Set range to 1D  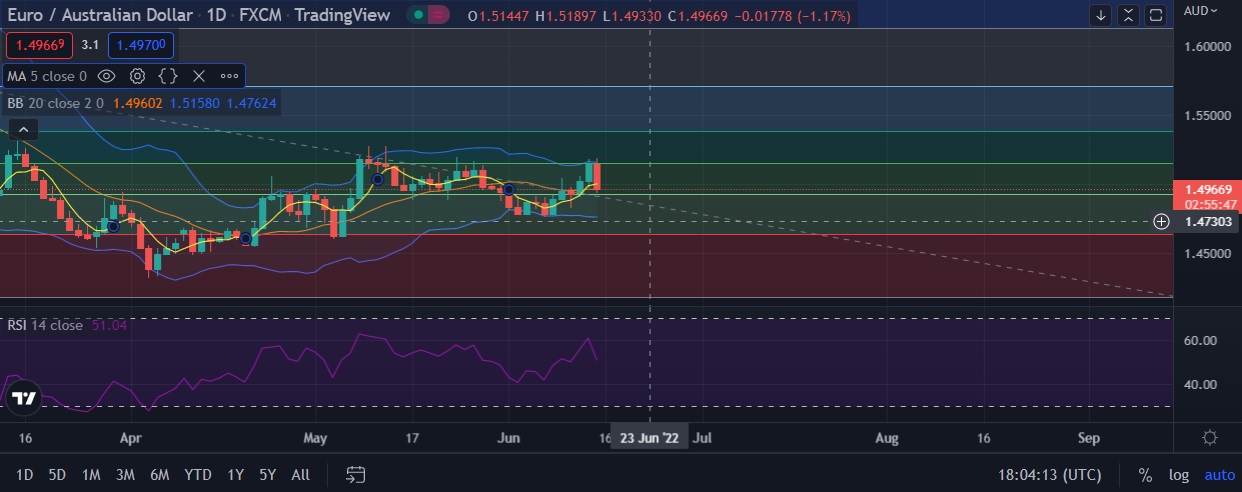[x=25, y=474]
